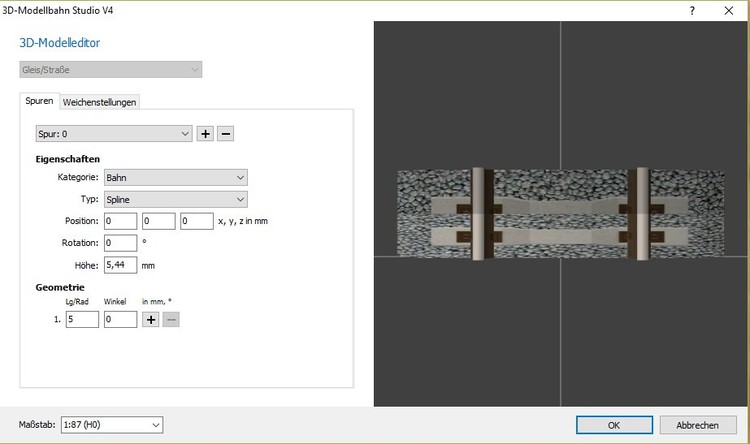The height and width of the screenshot is (444, 750).
Task: Open the Typ dropdown showing Spline
Action: 176,200
